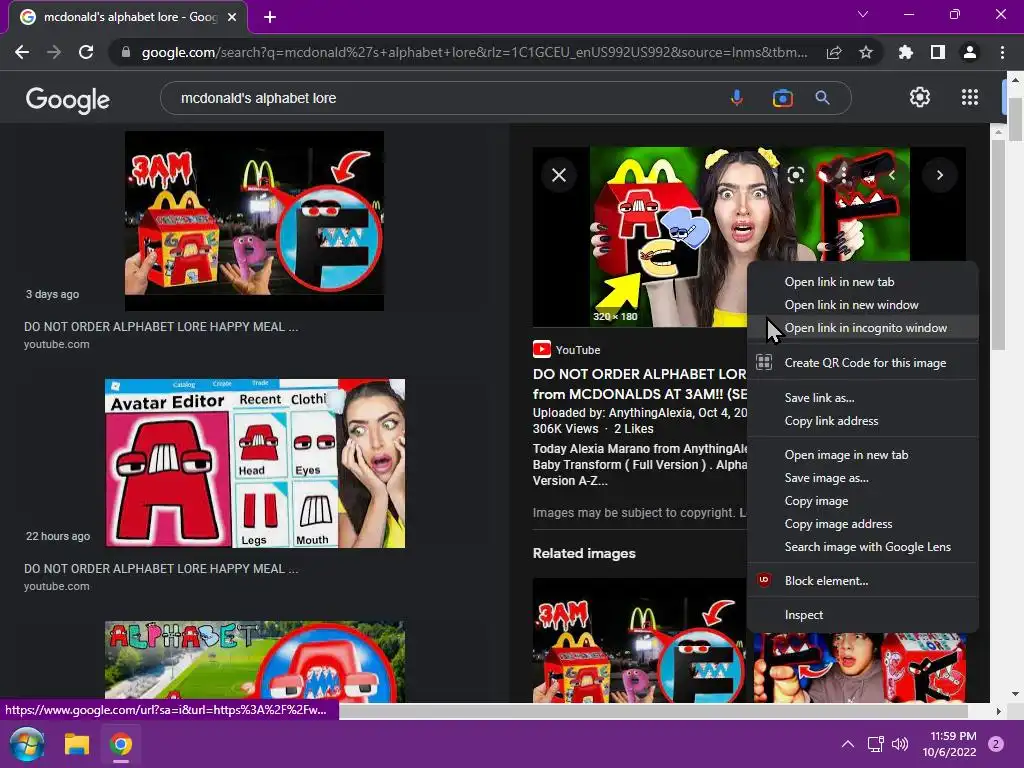Screen dimensions: 1024x768
Task: Go to the next preview image
Action: click(940, 175)
